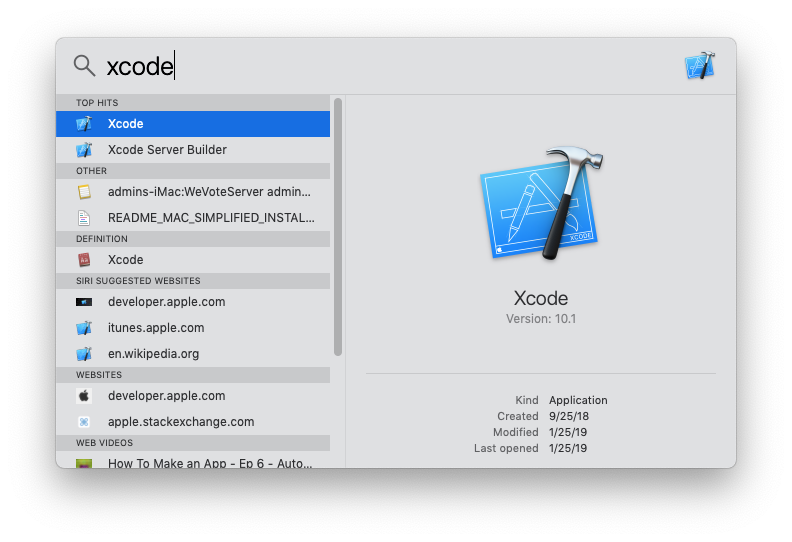
Task: Click the Modified date value
Action: point(568,433)
